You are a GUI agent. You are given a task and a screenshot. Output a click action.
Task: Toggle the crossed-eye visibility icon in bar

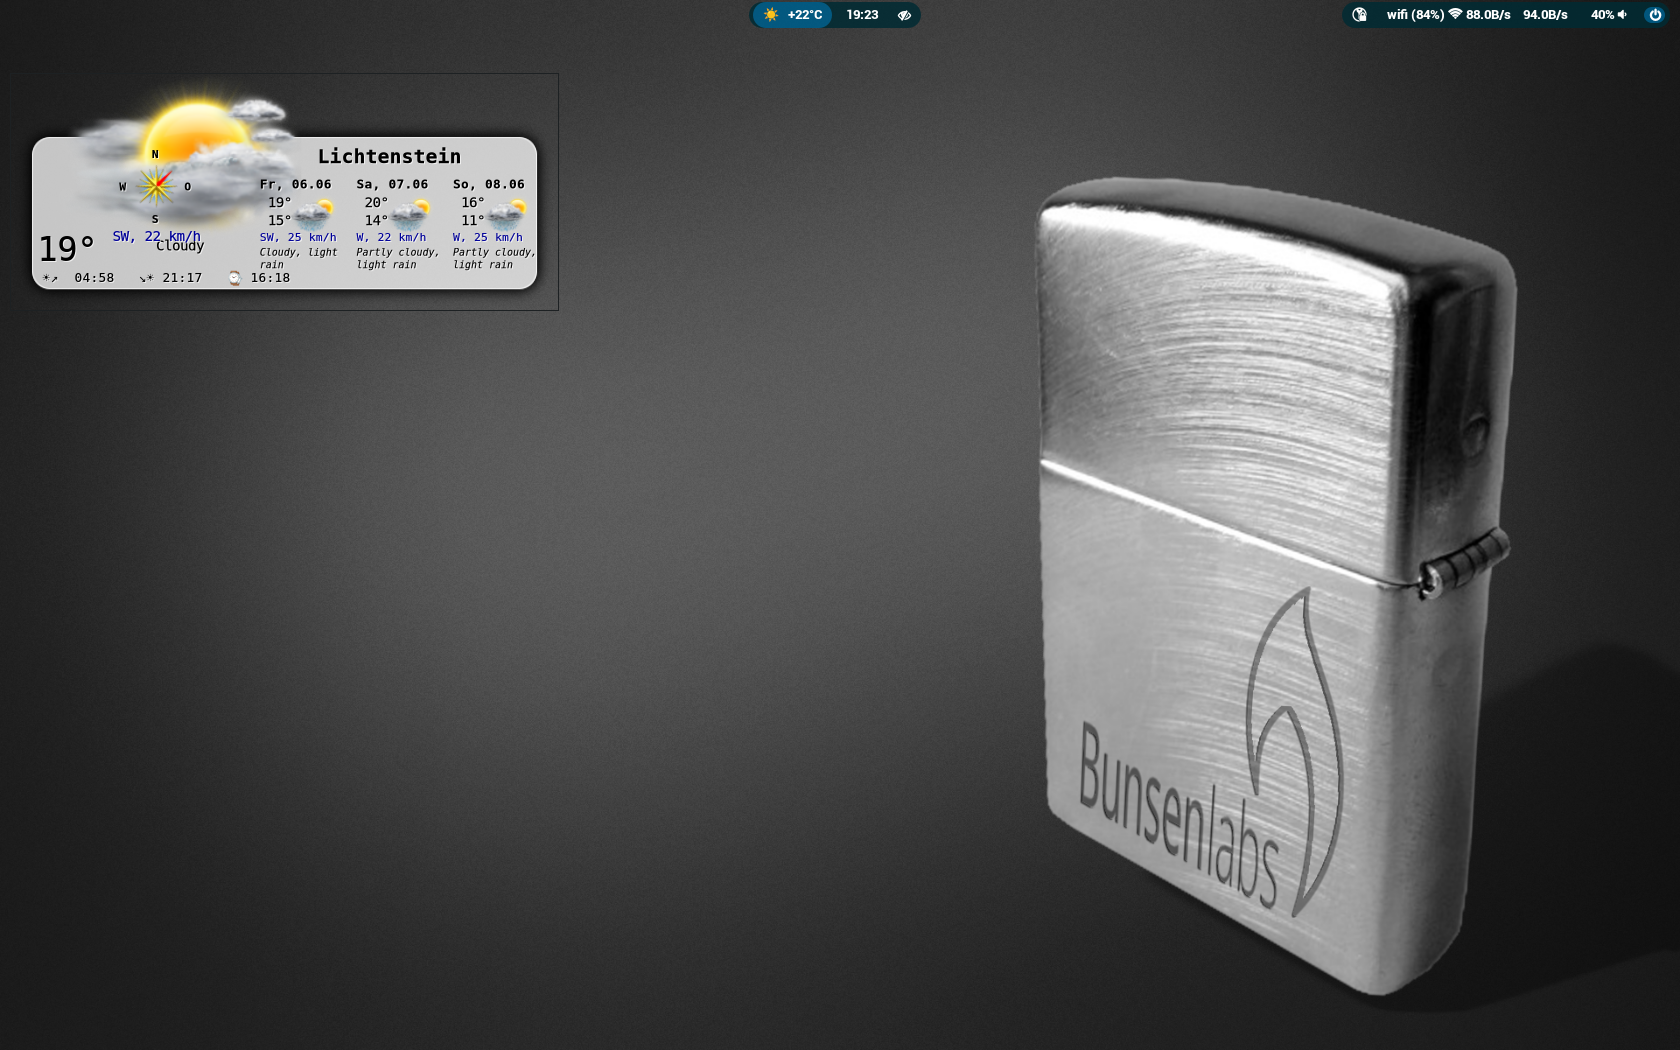point(904,15)
